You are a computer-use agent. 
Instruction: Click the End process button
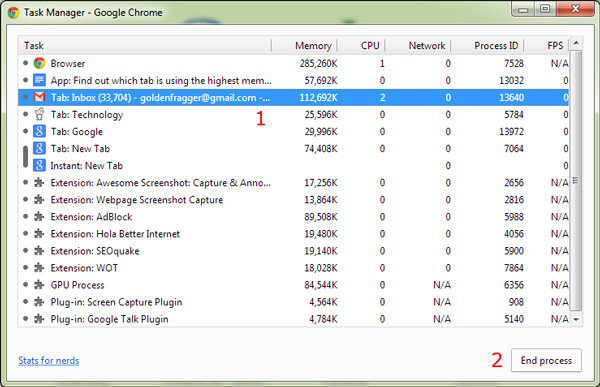tap(546, 360)
